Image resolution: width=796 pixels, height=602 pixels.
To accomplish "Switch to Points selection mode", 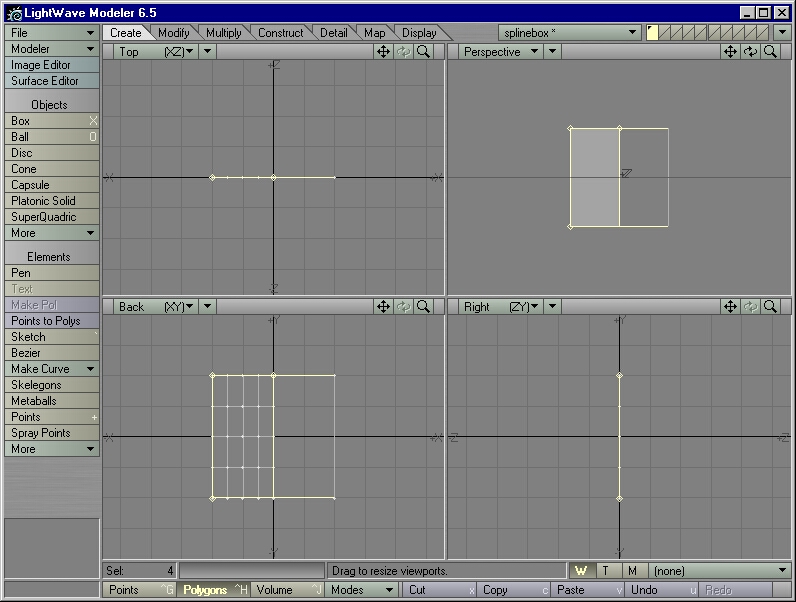I will click(x=139, y=590).
